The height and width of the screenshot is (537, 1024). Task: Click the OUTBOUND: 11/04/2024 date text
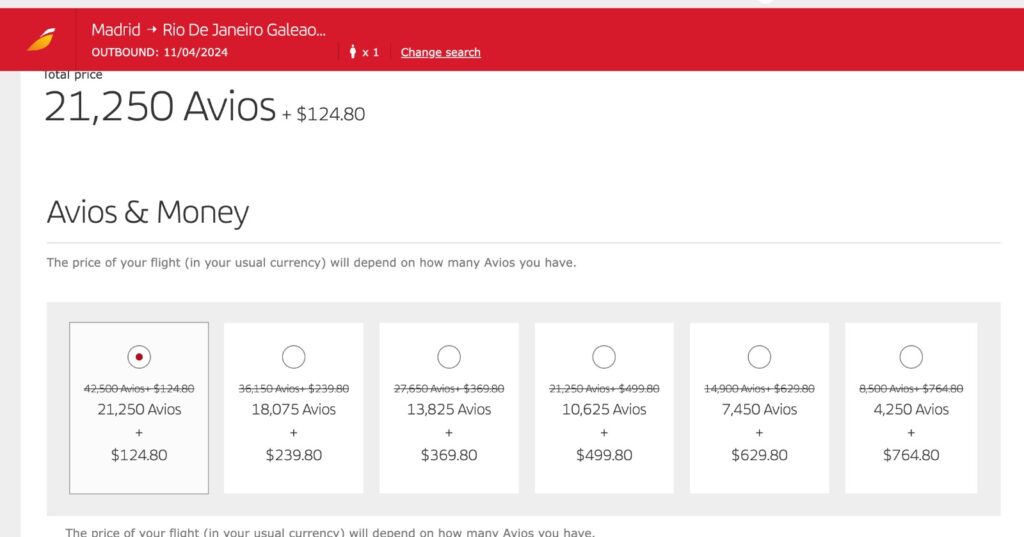[x=160, y=52]
